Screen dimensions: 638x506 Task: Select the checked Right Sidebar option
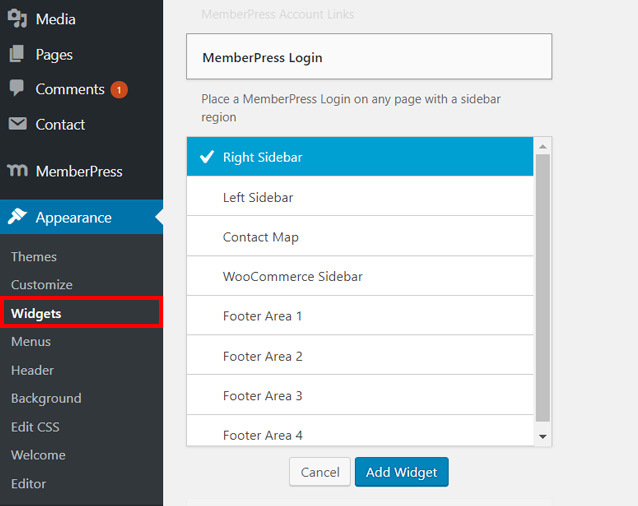coord(360,157)
